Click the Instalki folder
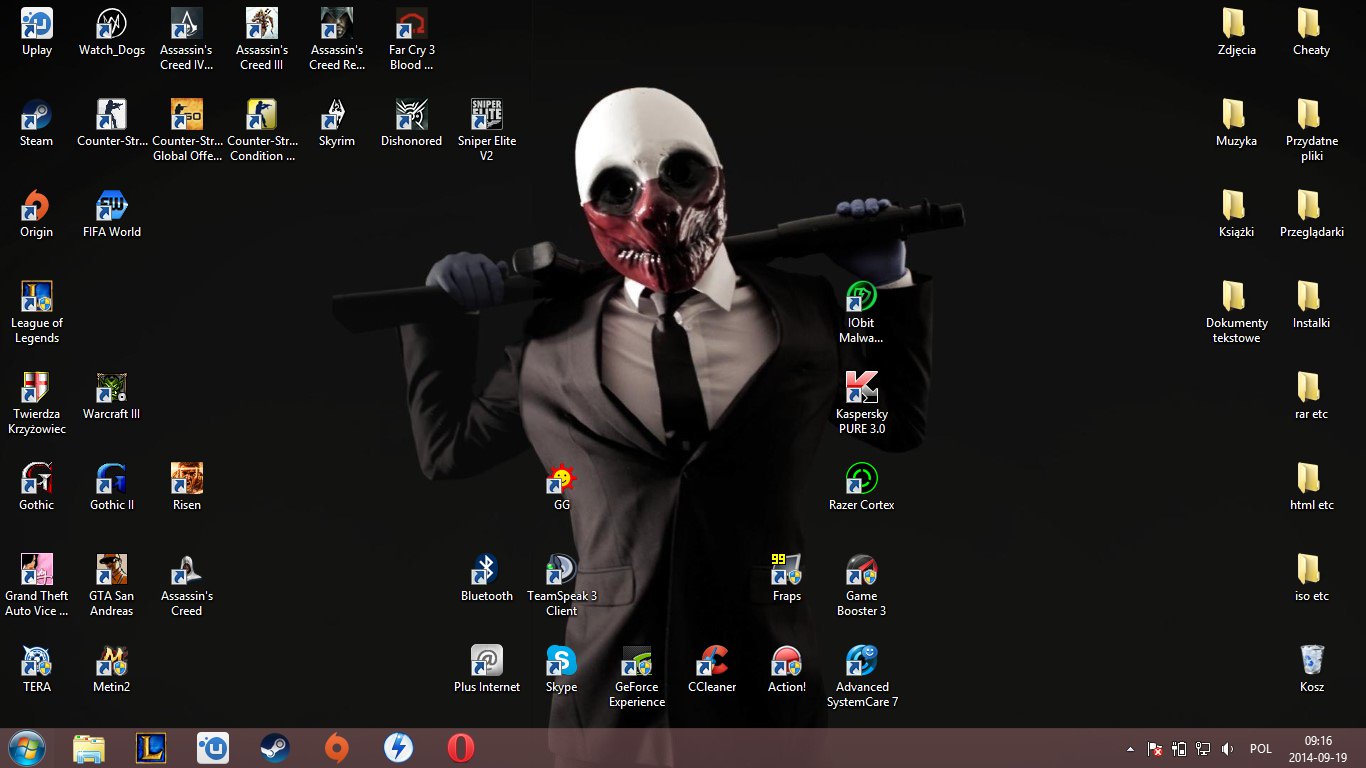Image resolution: width=1366 pixels, height=768 pixels. click(1312, 305)
